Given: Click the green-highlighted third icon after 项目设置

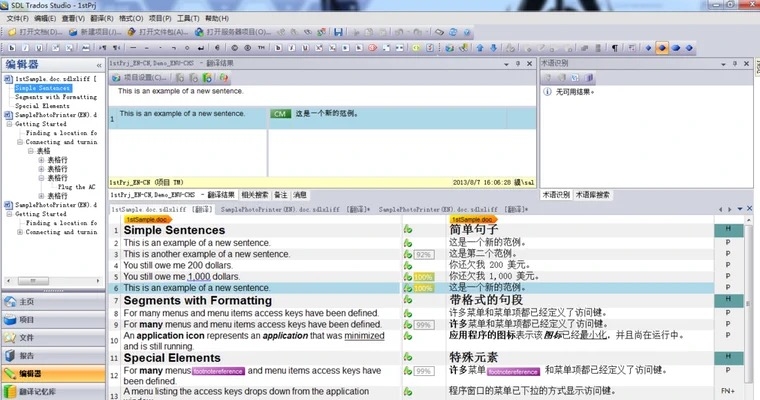Looking at the screenshot, I should click(x=207, y=78).
